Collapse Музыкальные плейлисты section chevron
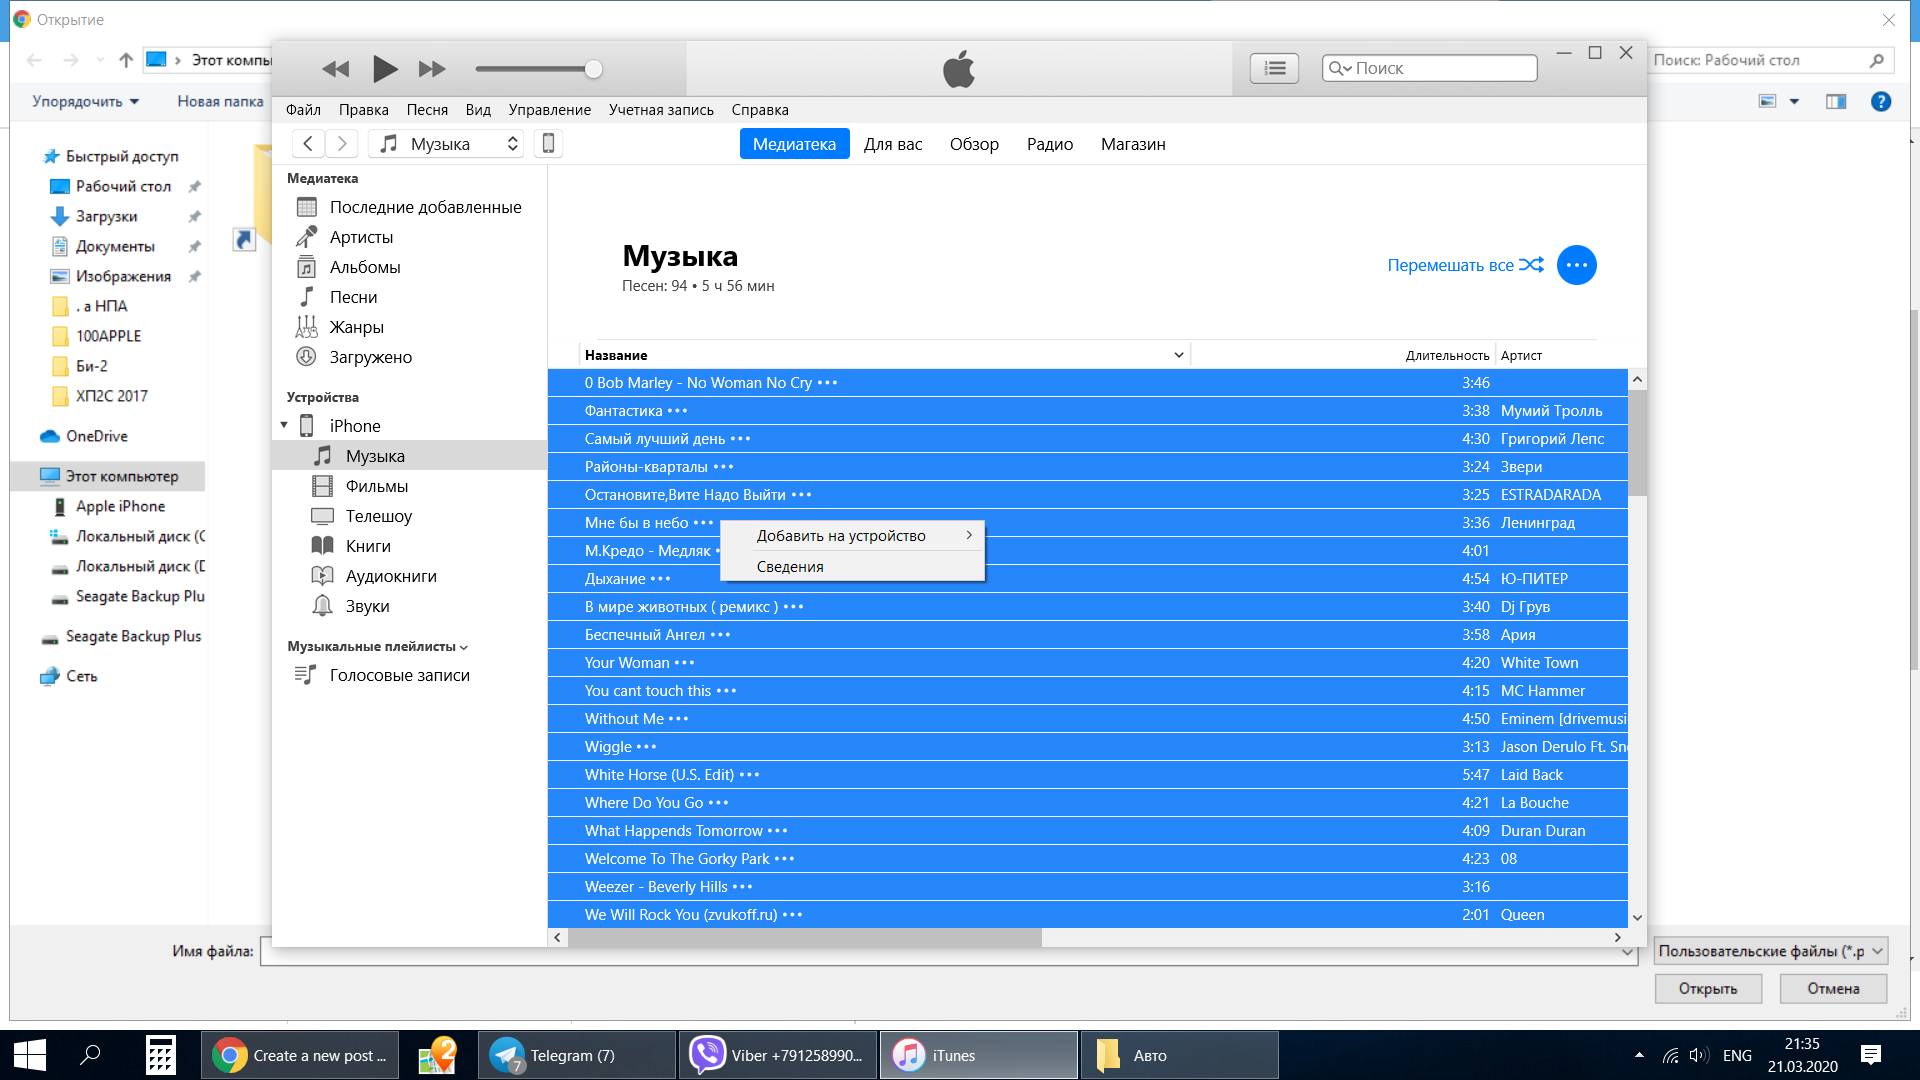This screenshot has width=1920, height=1080. (464, 648)
